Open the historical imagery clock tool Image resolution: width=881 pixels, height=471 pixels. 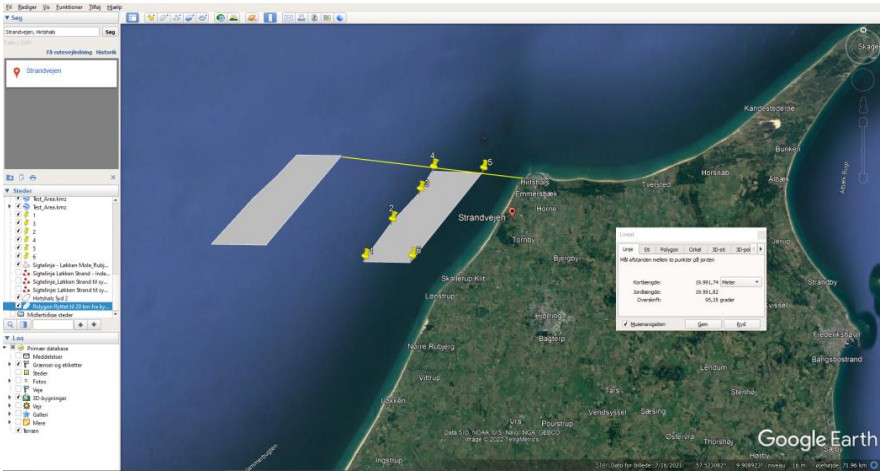point(220,18)
